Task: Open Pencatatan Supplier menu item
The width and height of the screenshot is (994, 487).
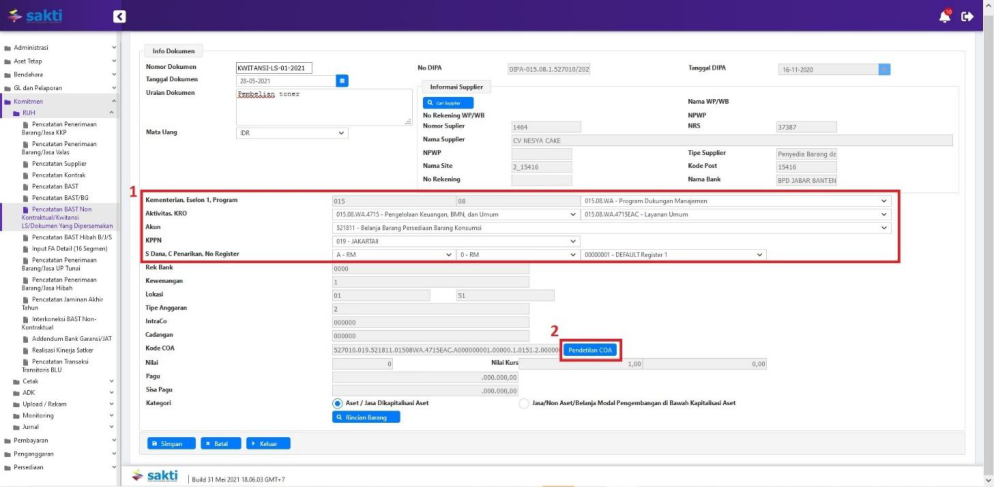Action: [59, 161]
